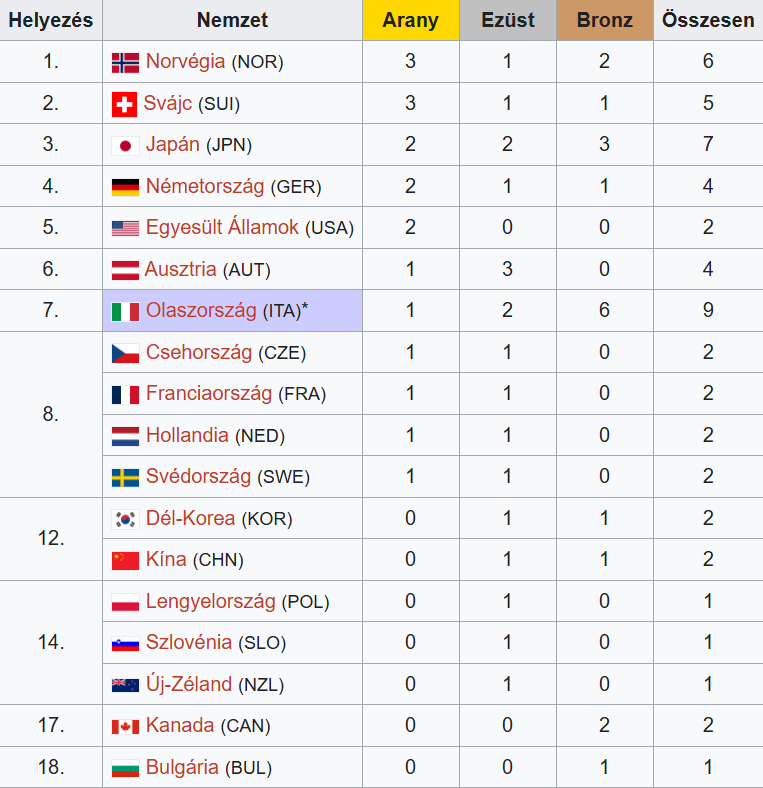Click the Slovenia flag icon
763x788 pixels.
(x=125, y=643)
